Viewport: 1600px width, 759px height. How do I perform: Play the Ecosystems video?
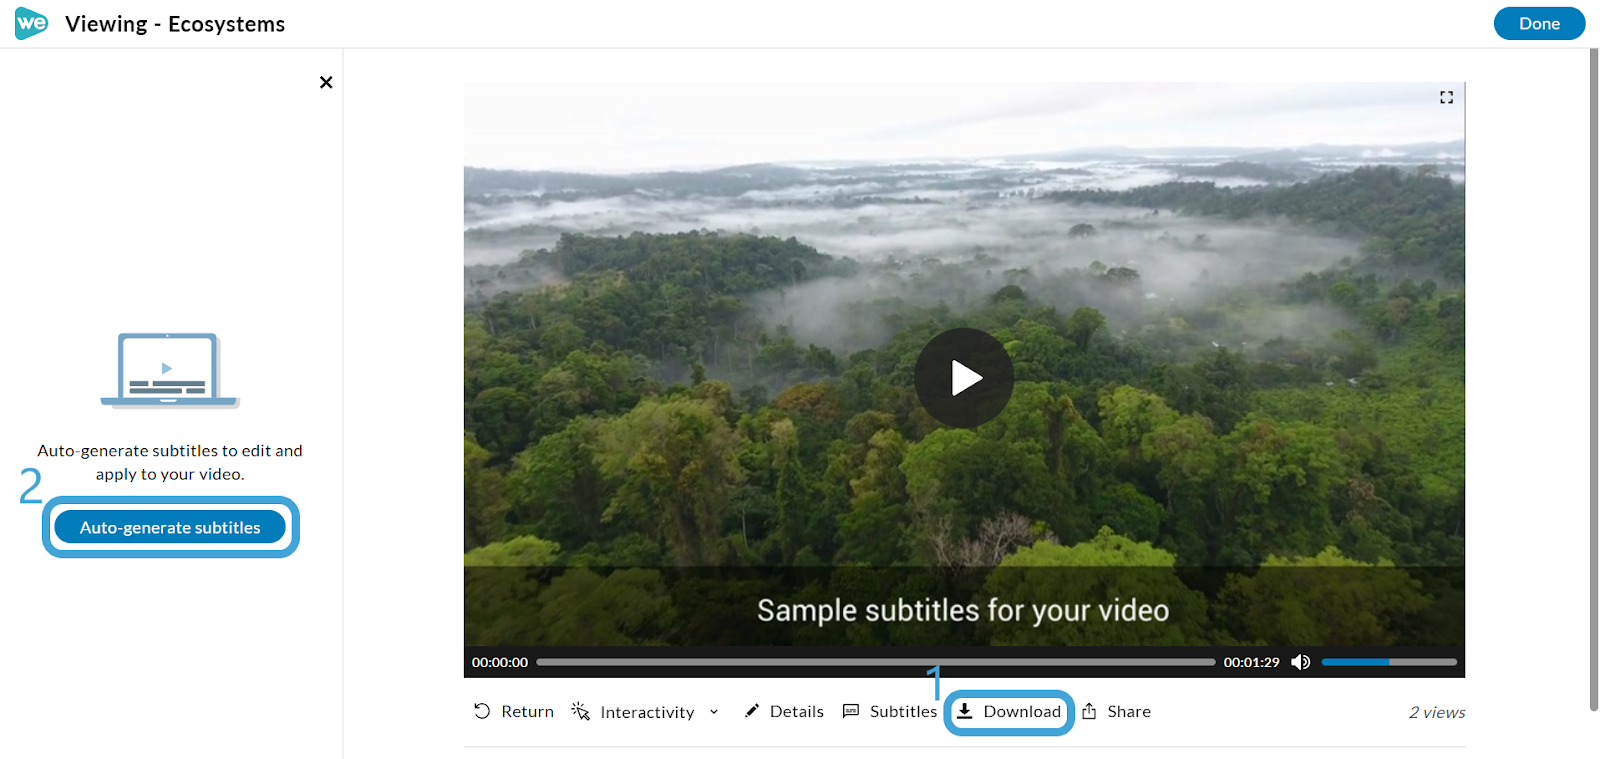[964, 378]
